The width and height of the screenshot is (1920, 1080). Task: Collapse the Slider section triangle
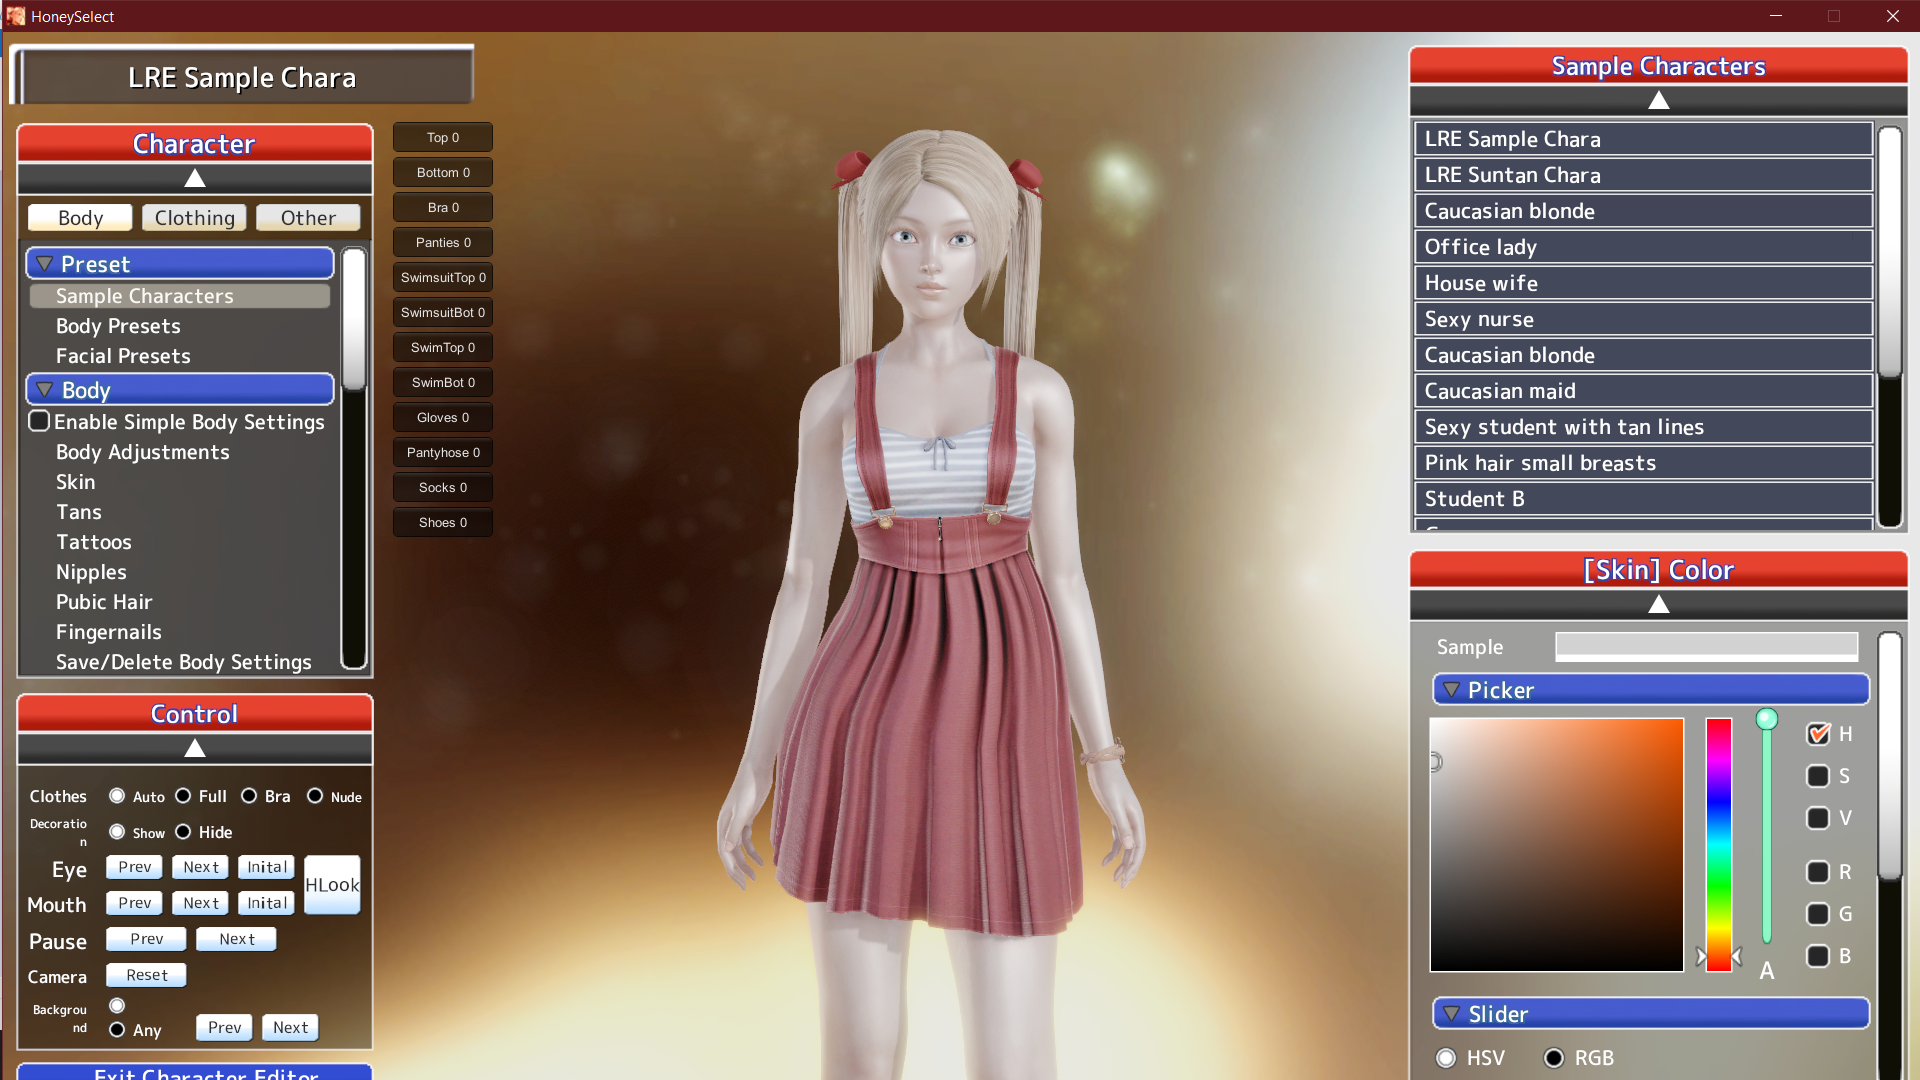click(x=1452, y=1014)
